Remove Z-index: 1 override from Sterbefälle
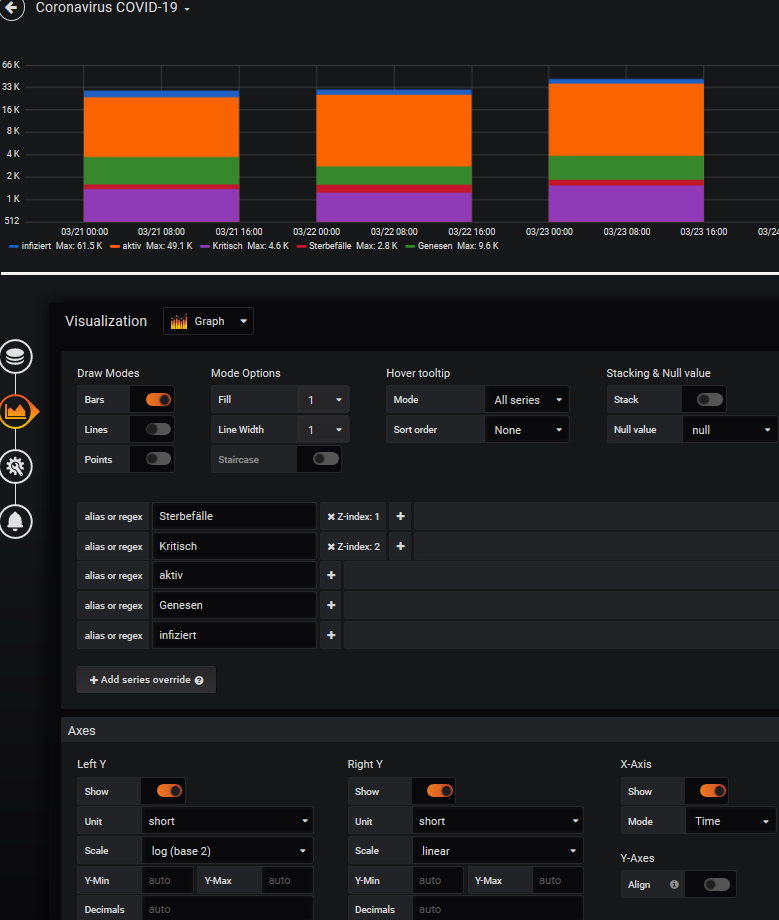Image resolution: width=779 pixels, height=920 pixels. 331,517
